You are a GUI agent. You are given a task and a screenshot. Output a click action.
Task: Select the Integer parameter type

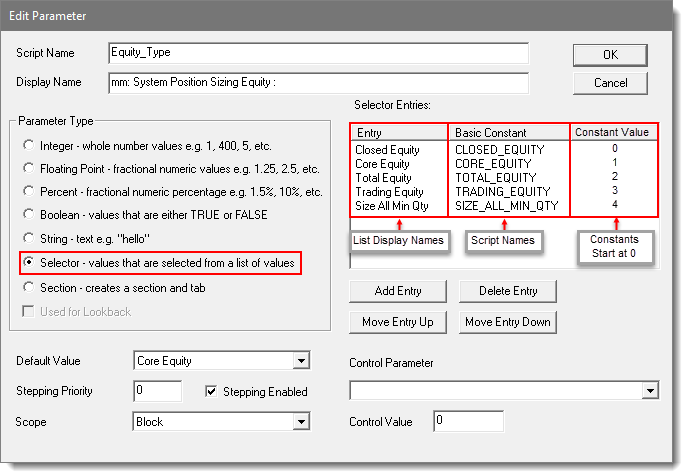coord(28,145)
